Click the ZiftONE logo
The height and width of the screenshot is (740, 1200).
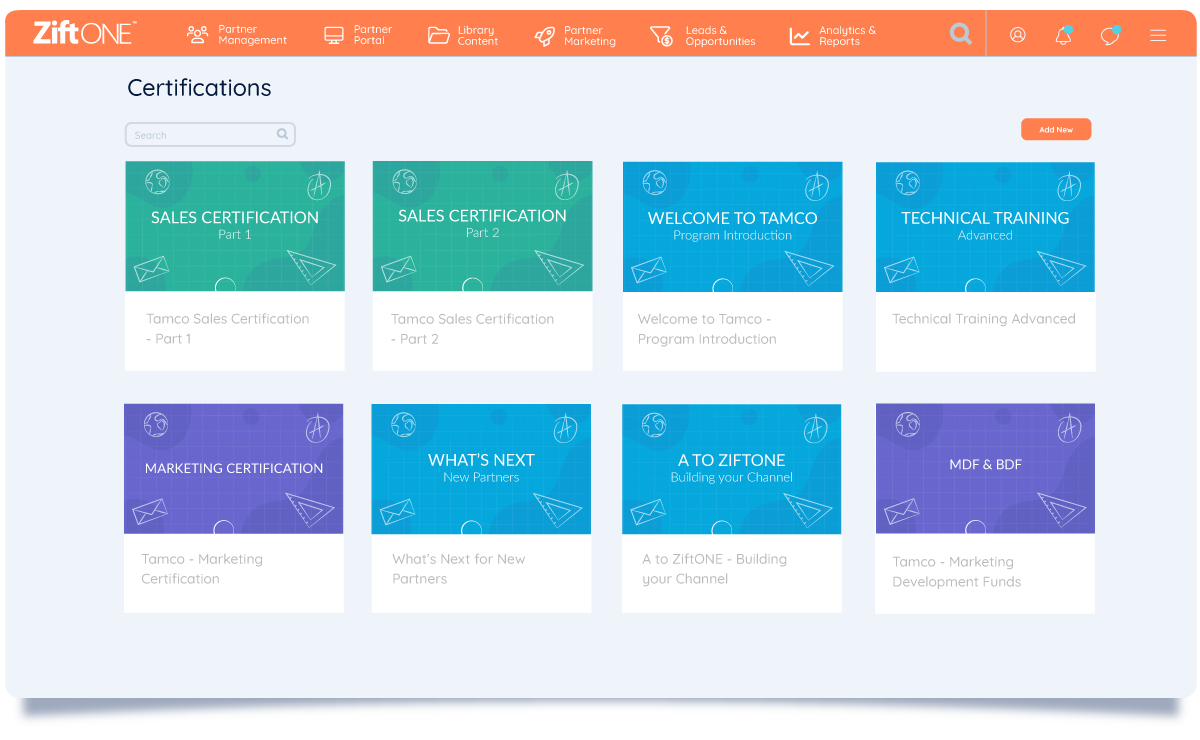point(84,33)
